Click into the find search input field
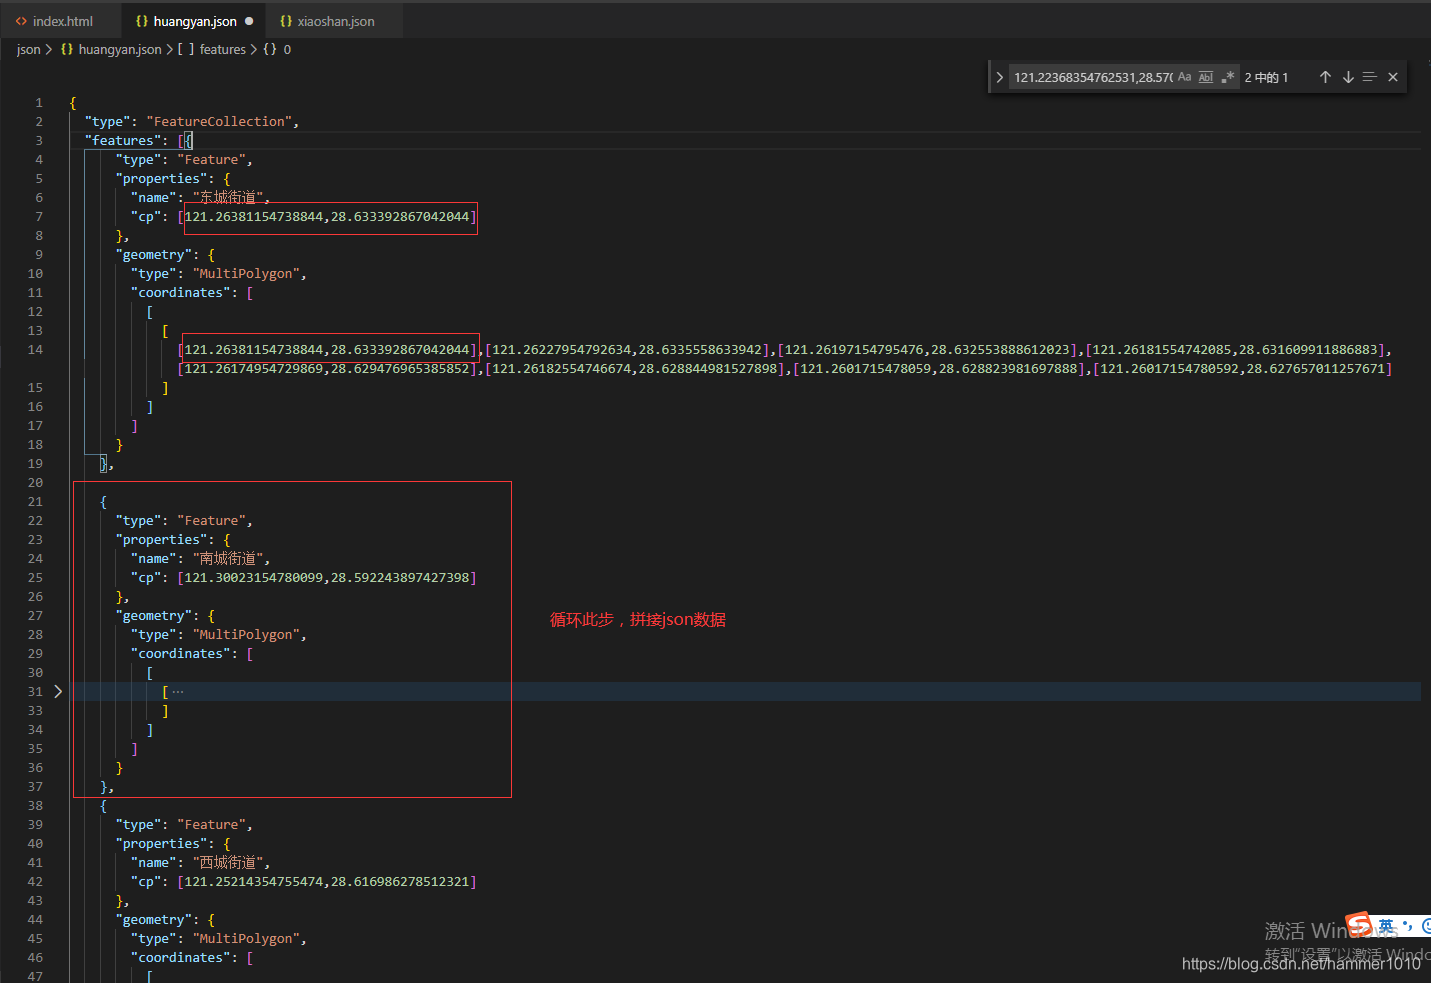 [x=1092, y=77]
